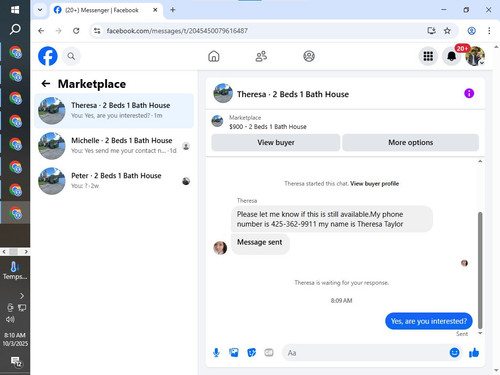Go back using the Marketplace back arrow
The height and width of the screenshot is (375, 500).
[x=46, y=84]
